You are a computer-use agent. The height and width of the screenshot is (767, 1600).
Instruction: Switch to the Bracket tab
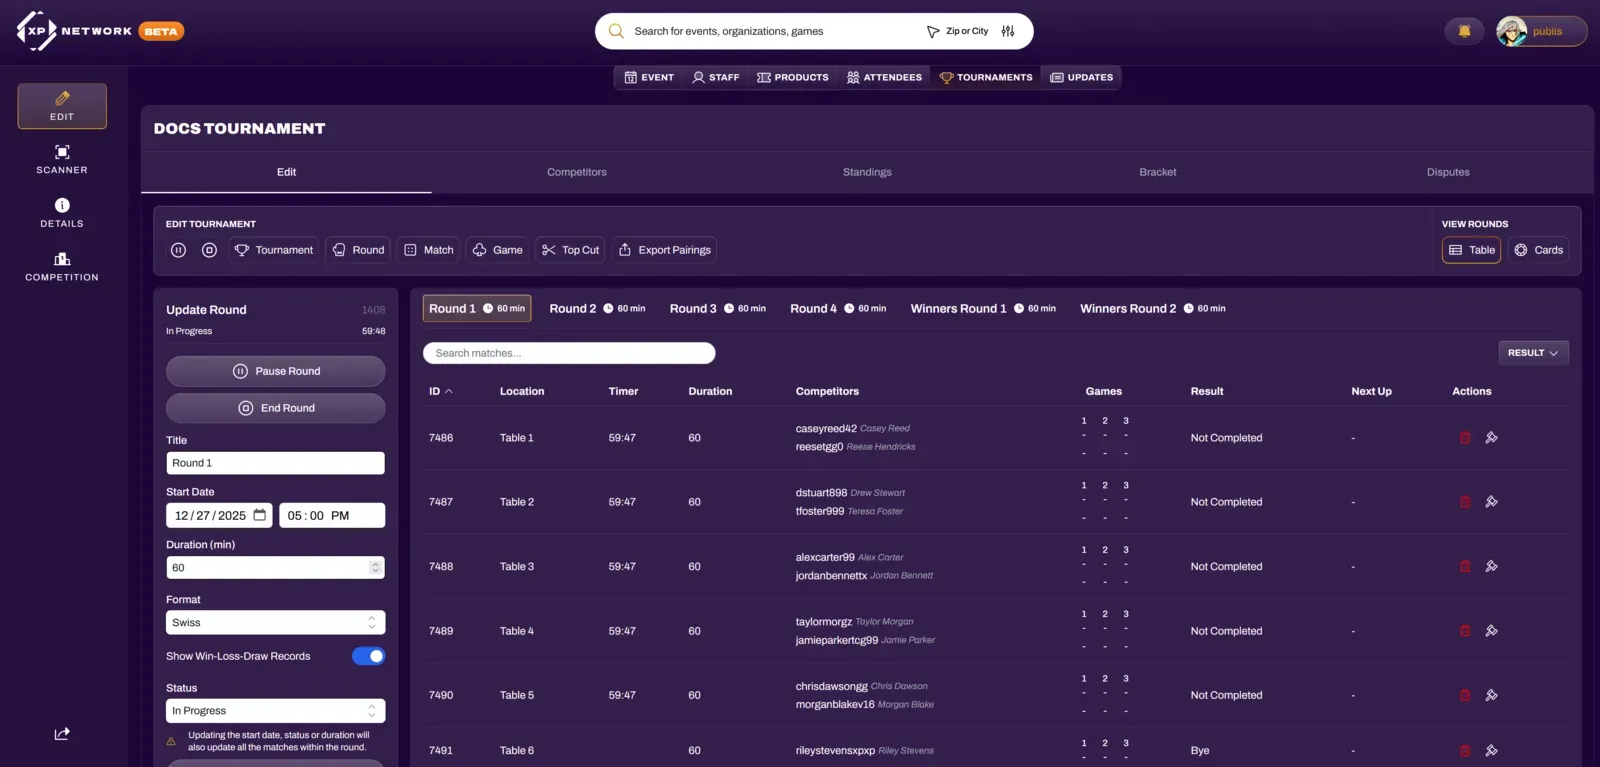1157,172
